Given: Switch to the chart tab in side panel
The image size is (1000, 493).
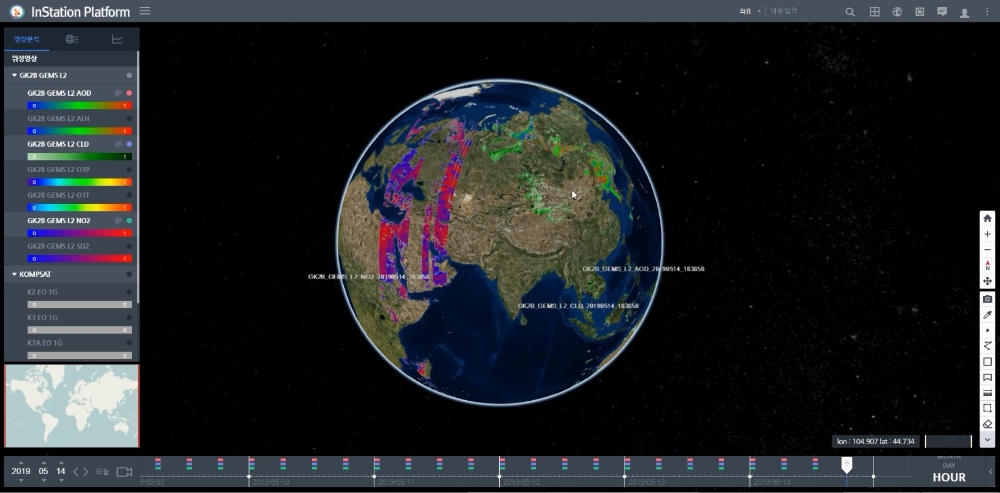Looking at the screenshot, I should [117, 39].
